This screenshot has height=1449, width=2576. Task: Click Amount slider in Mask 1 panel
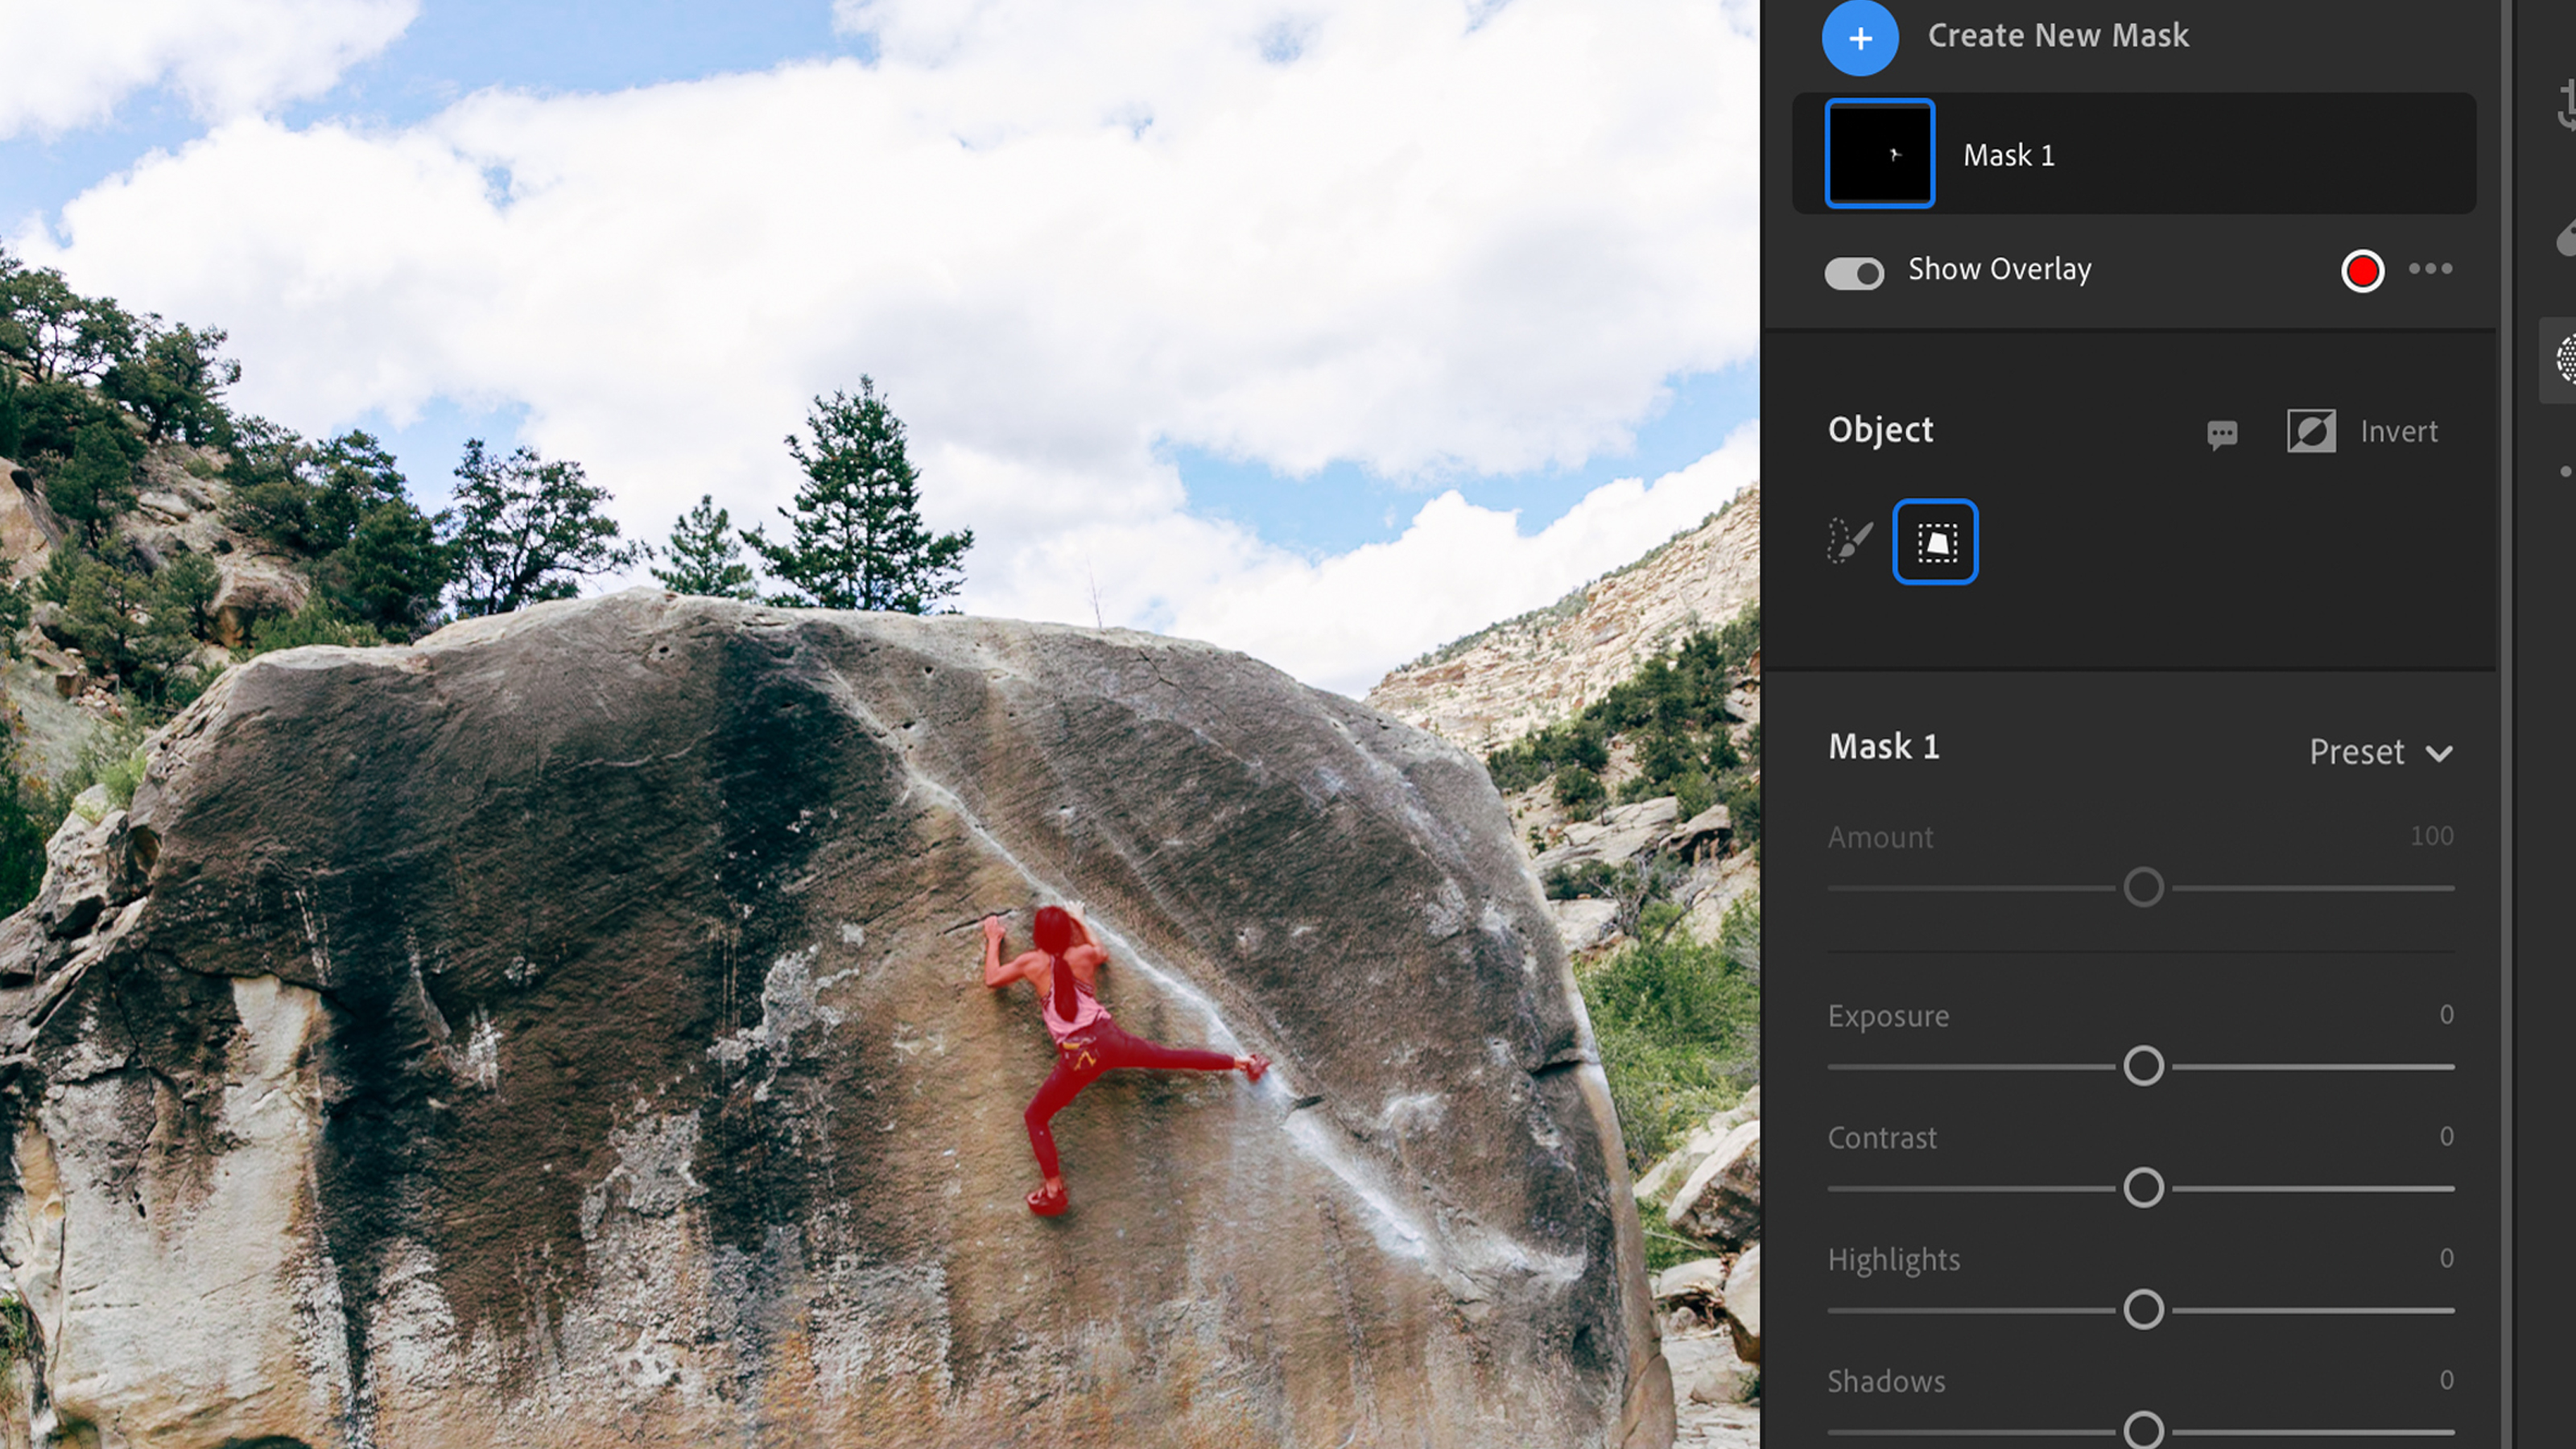[2140, 885]
